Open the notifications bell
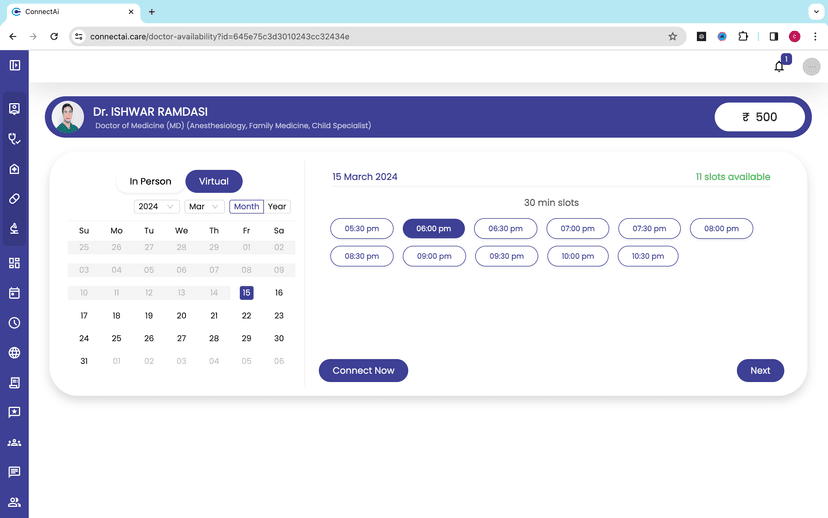 click(x=779, y=67)
